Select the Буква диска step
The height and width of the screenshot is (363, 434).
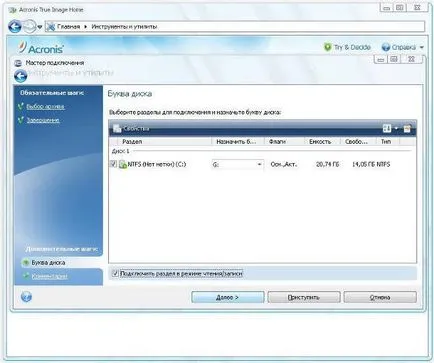tap(48, 263)
